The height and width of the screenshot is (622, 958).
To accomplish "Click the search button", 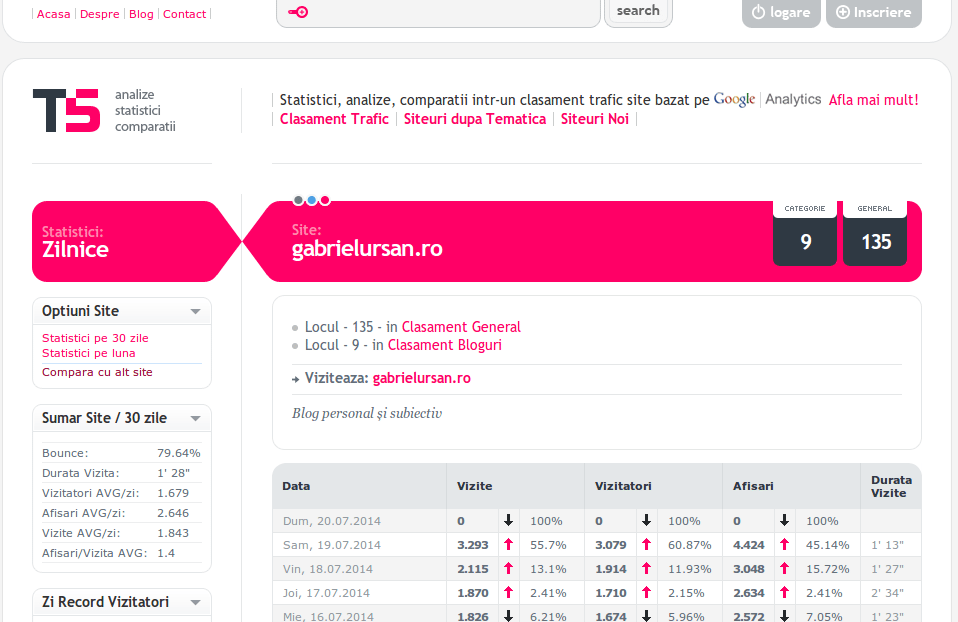I will (x=638, y=11).
